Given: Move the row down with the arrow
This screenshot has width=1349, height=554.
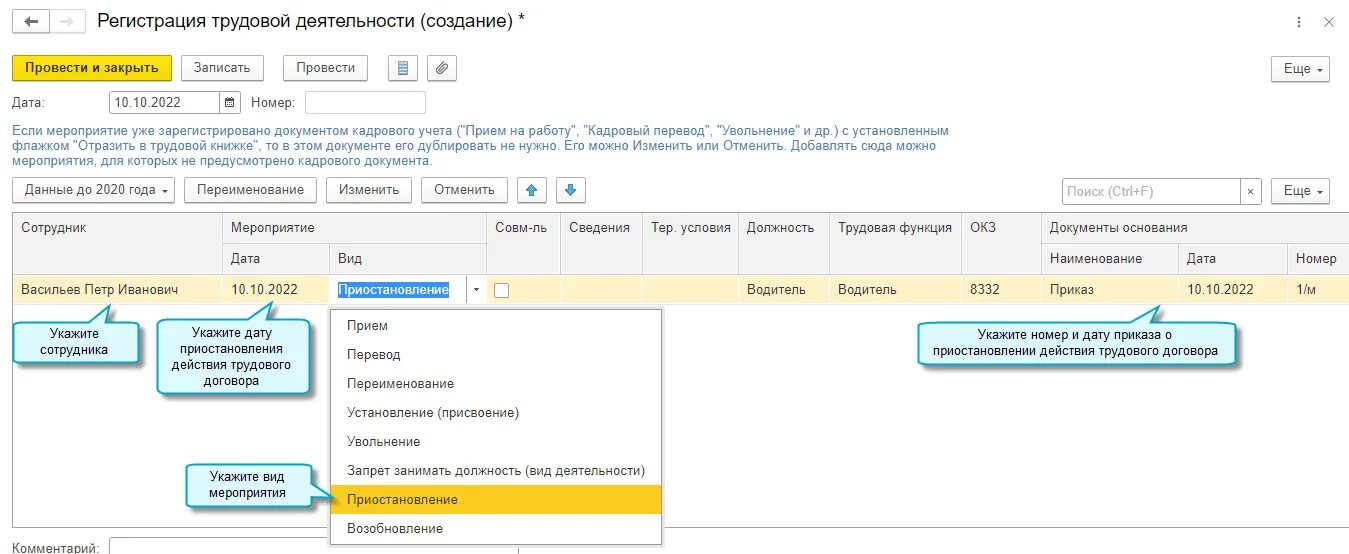Looking at the screenshot, I should click(570, 190).
